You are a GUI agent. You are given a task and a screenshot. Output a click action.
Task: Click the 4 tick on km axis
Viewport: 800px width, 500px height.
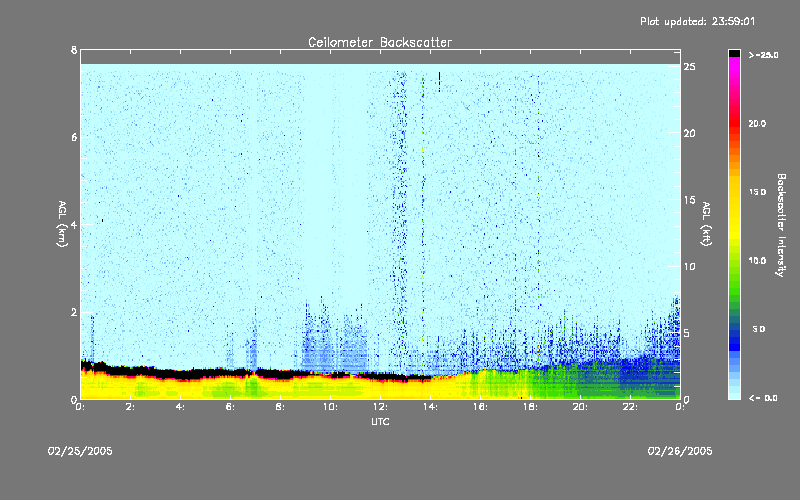click(x=74, y=224)
